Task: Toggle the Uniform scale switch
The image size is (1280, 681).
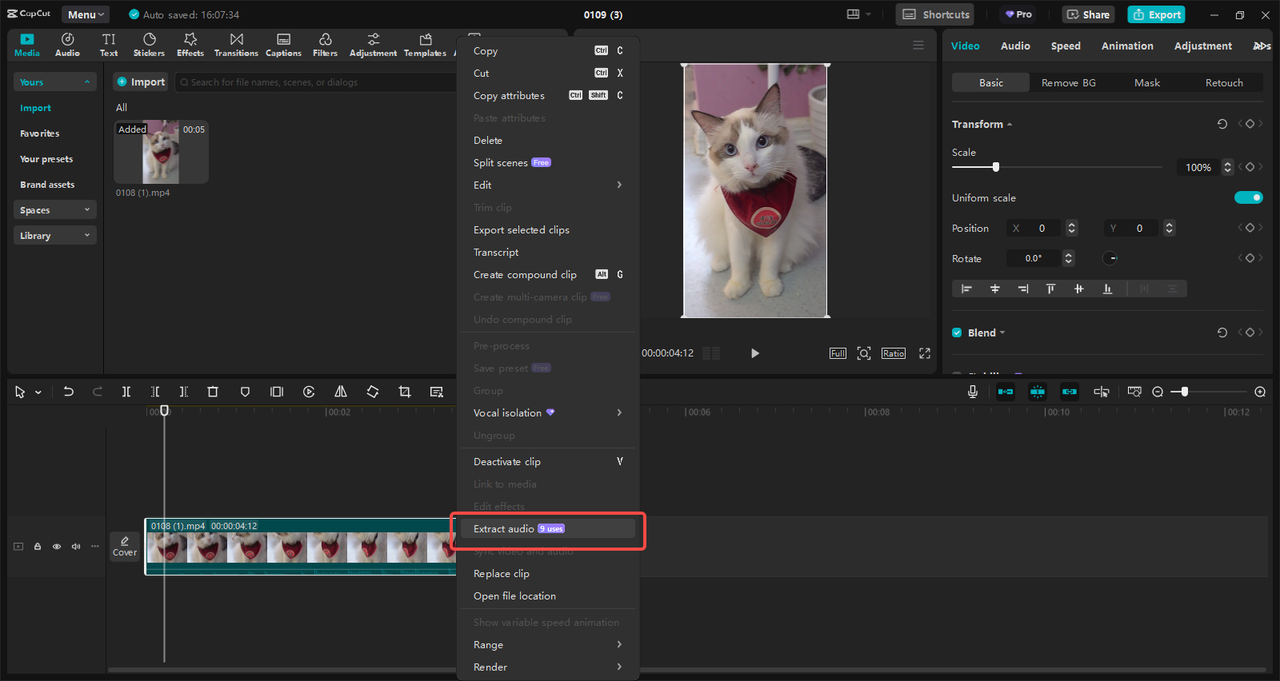Action: 1249,198
